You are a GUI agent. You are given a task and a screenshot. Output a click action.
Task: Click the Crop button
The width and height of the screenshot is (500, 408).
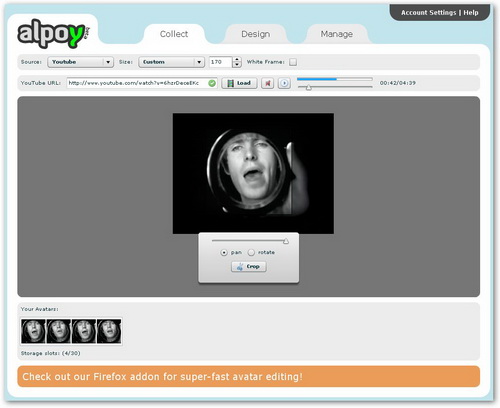click(x=249, y=266)
